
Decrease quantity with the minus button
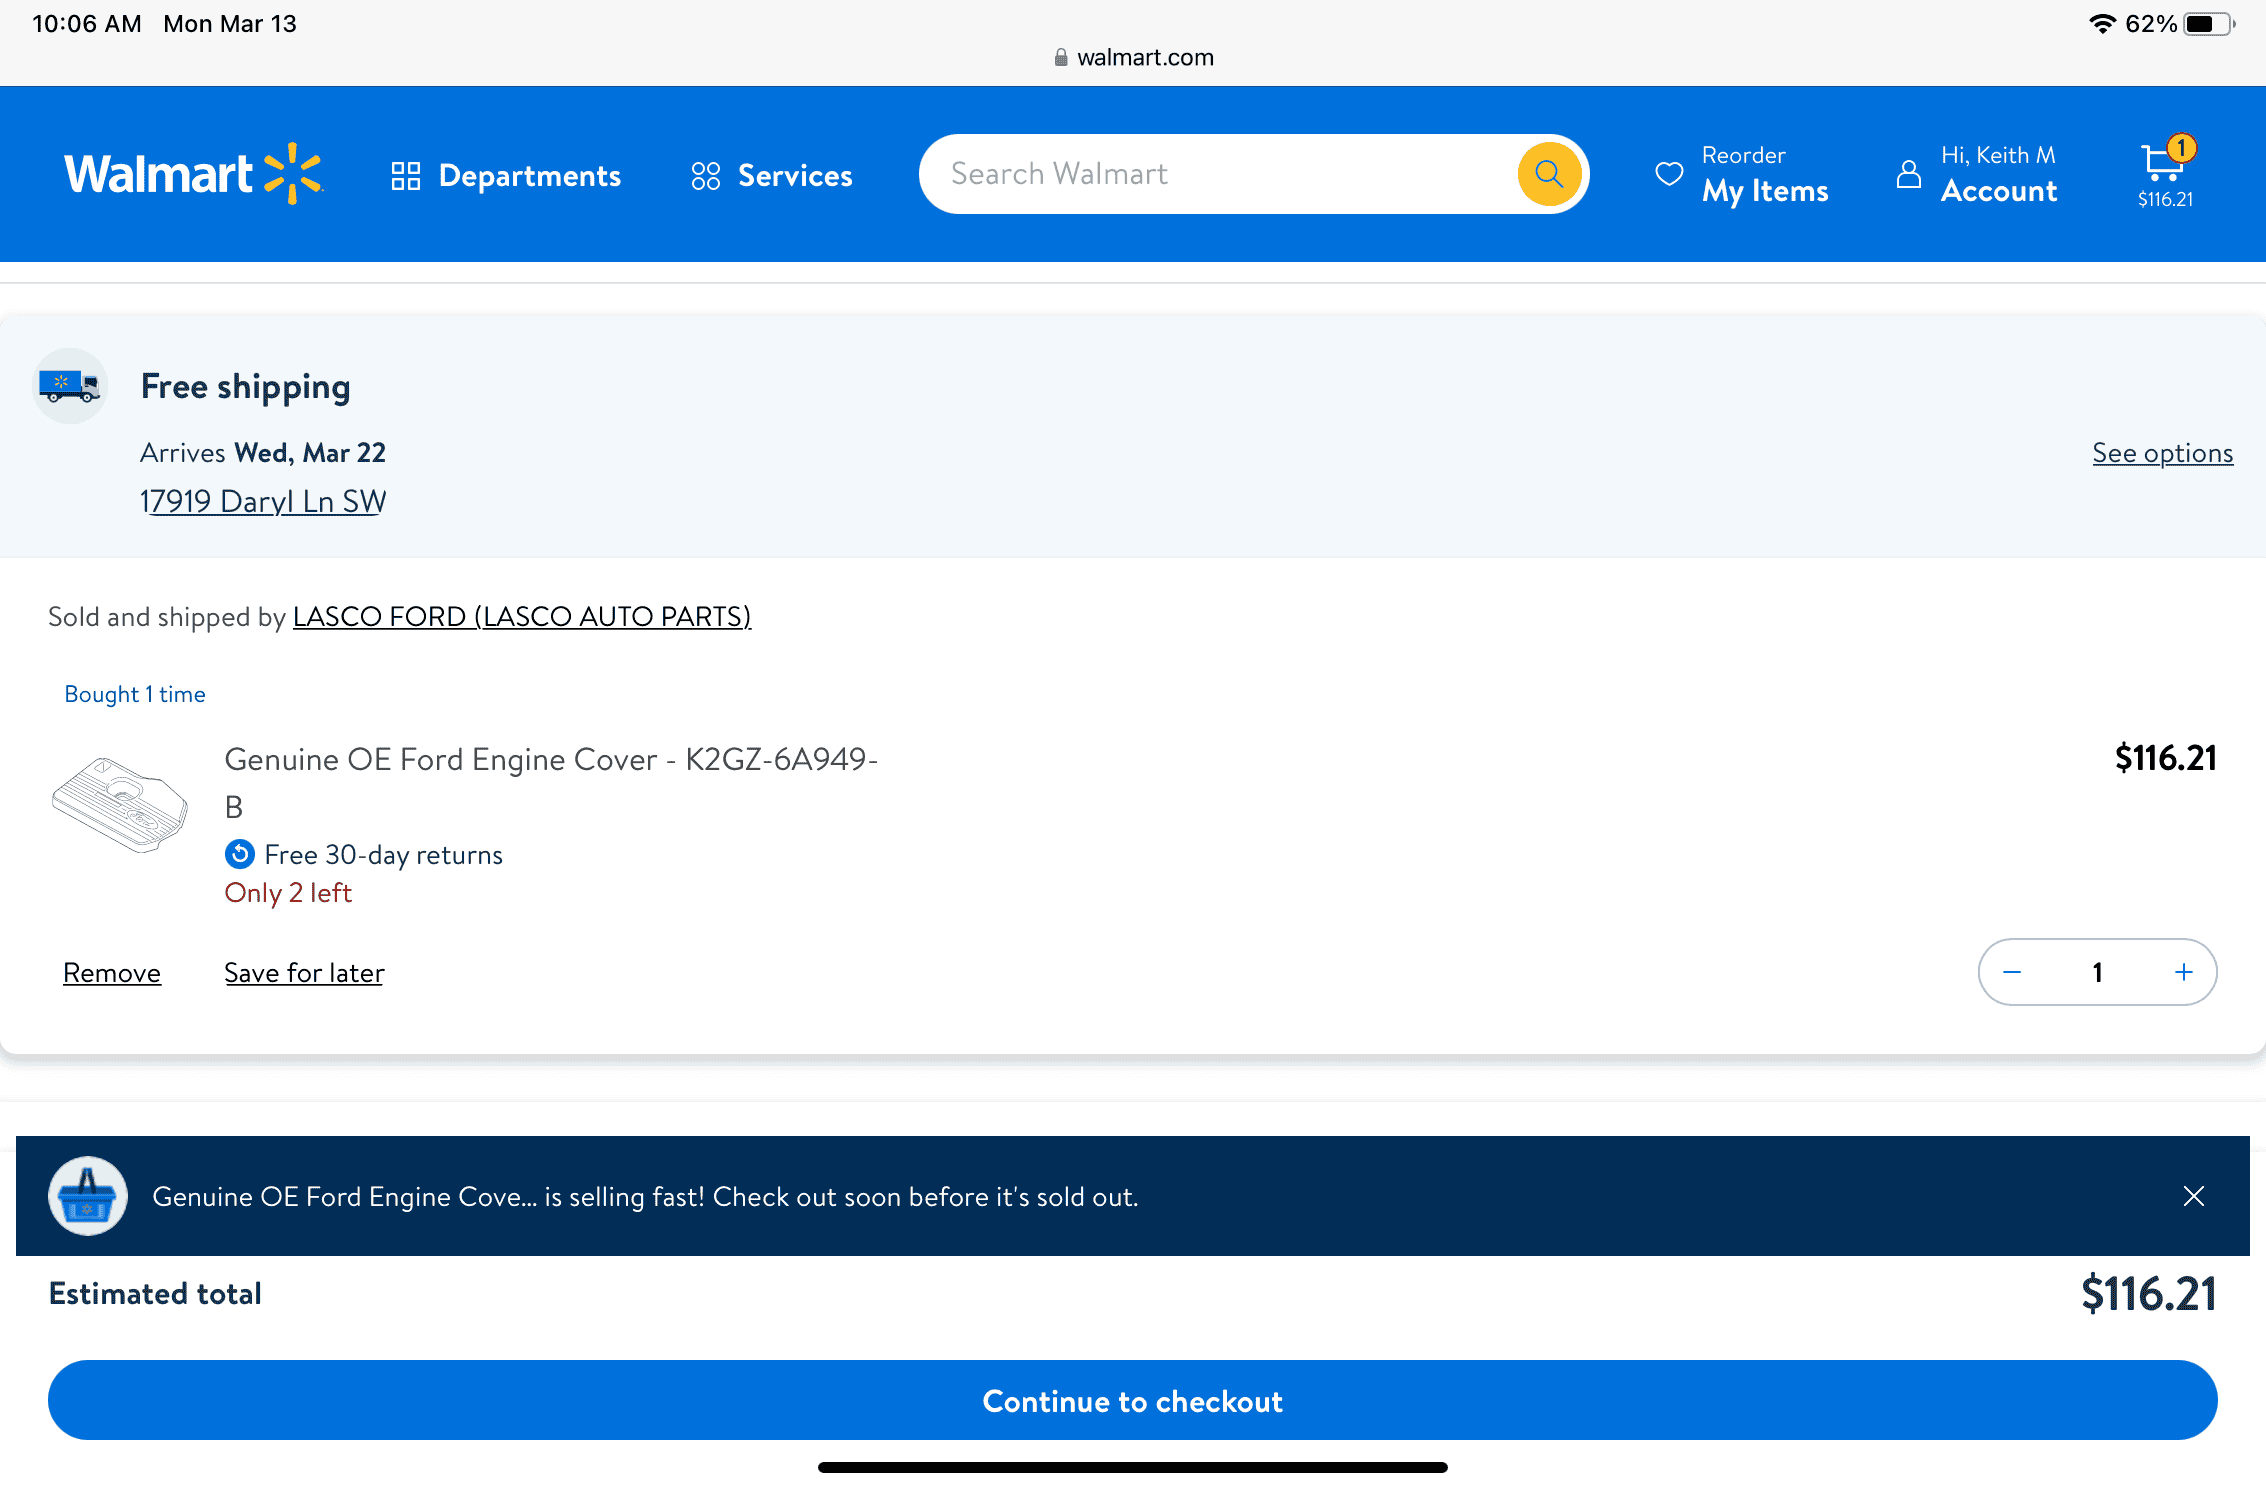point(2013,972)
